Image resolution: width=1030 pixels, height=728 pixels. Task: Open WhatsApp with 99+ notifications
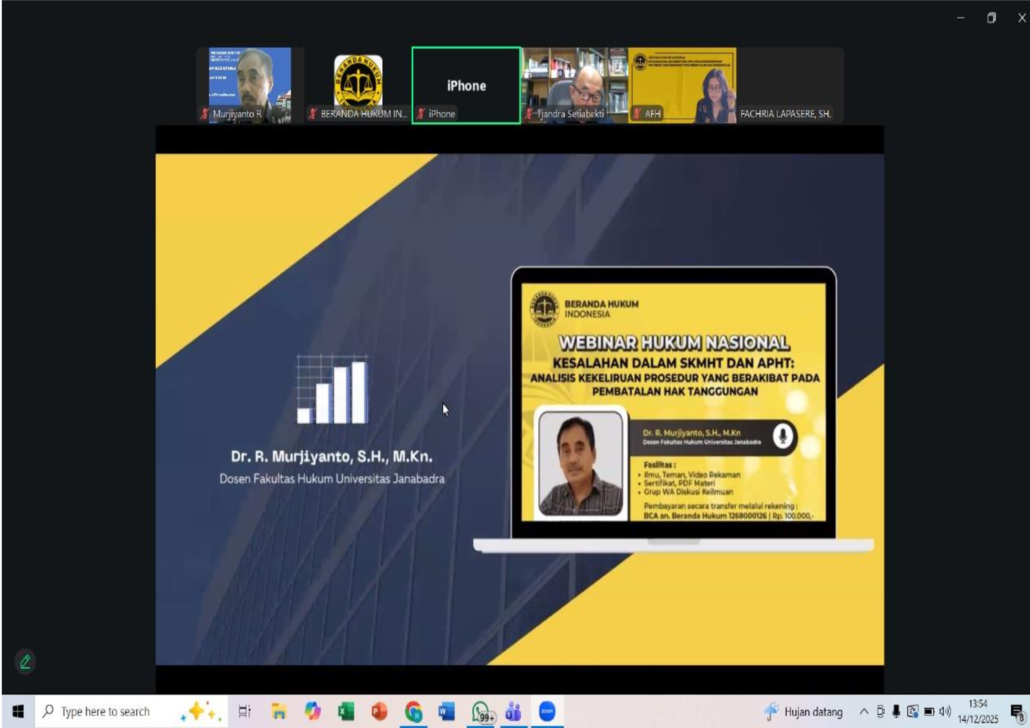point(481,712)
